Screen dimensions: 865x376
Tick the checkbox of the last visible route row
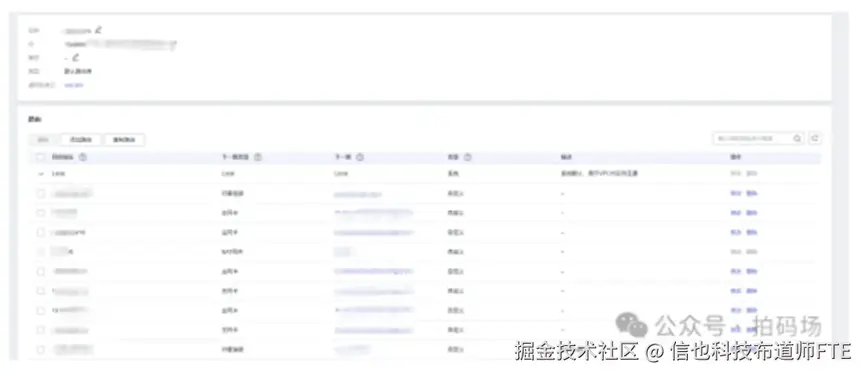40,350
